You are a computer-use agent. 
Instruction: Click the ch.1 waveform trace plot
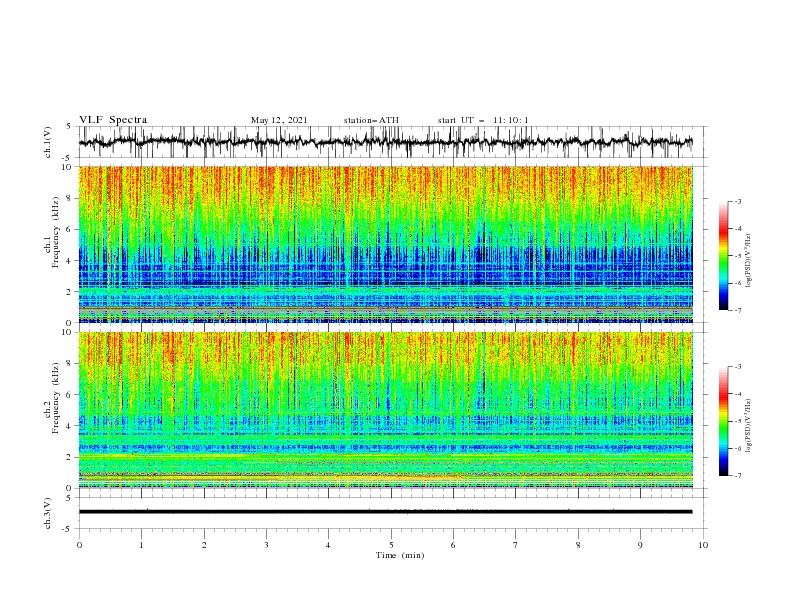(385, 142)
